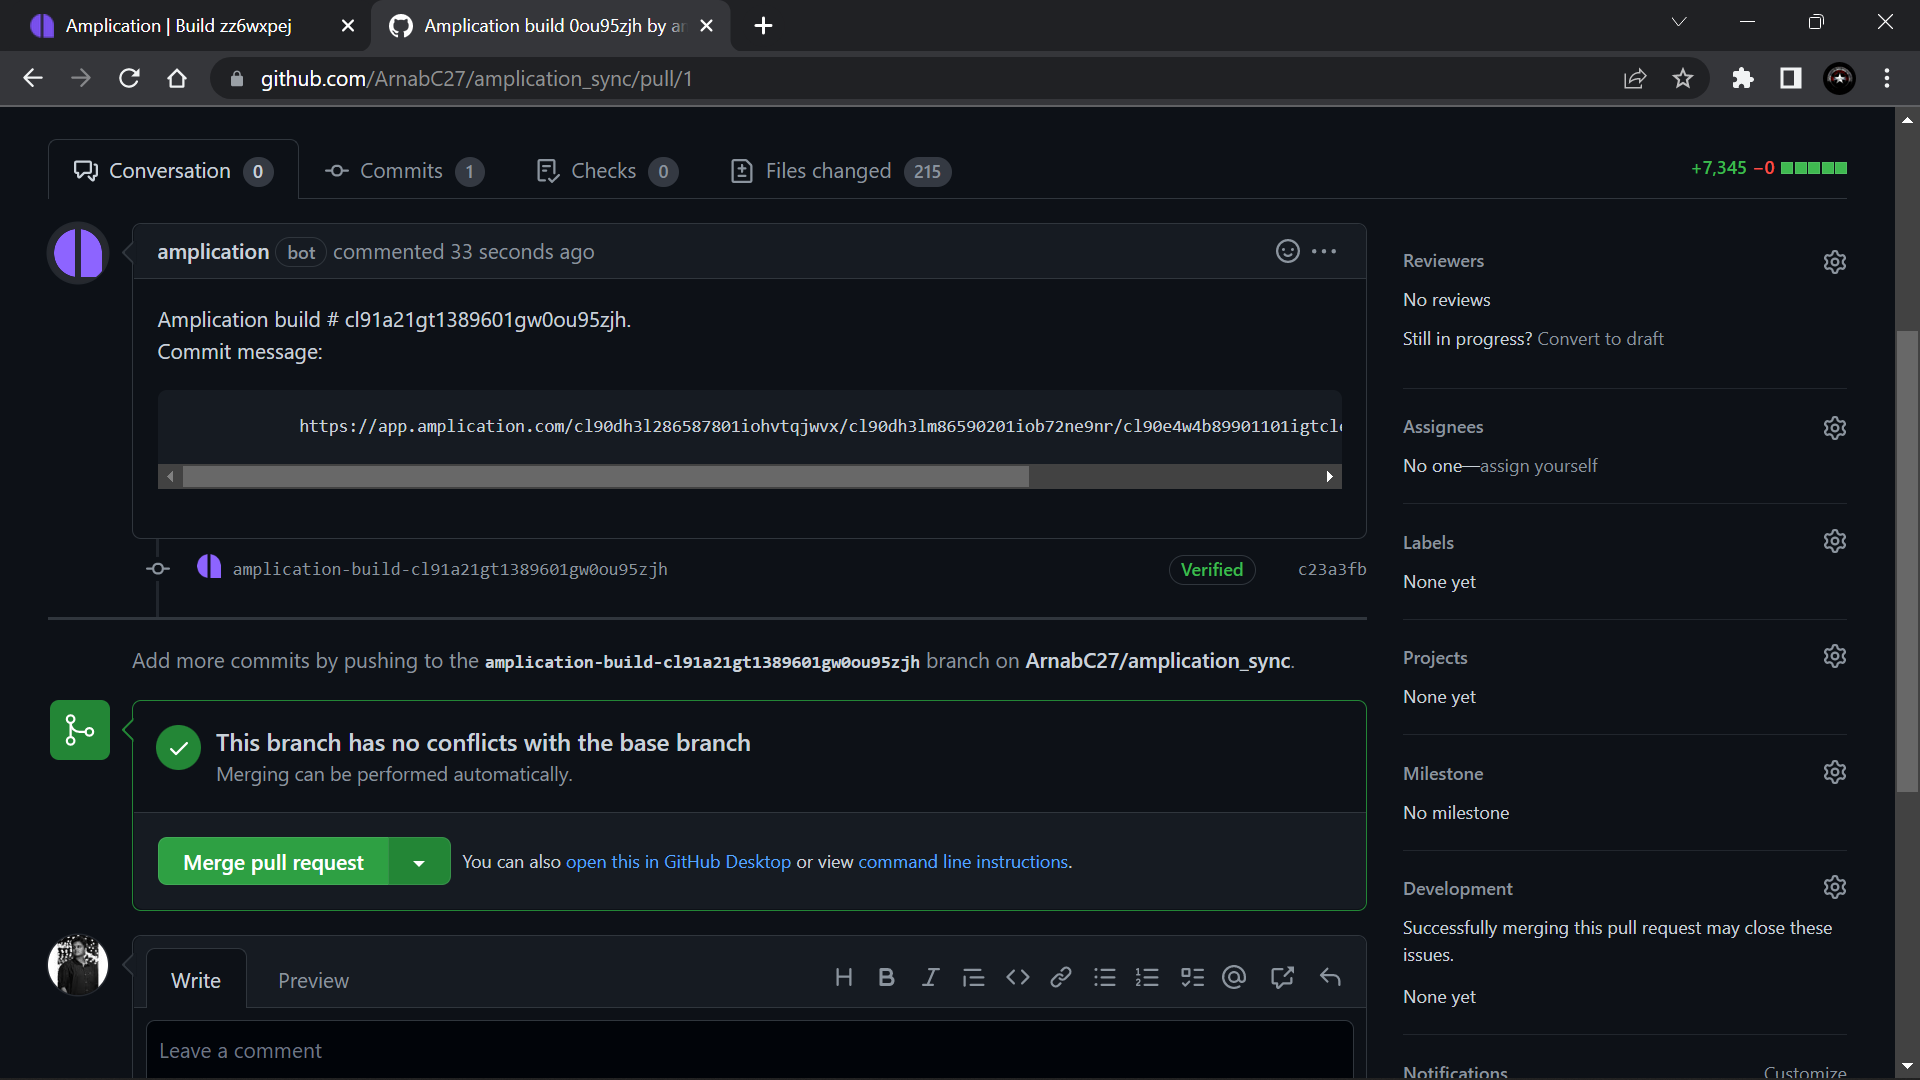Switch to the Files changed tab

pyautogui.click(x=827, y=171)
